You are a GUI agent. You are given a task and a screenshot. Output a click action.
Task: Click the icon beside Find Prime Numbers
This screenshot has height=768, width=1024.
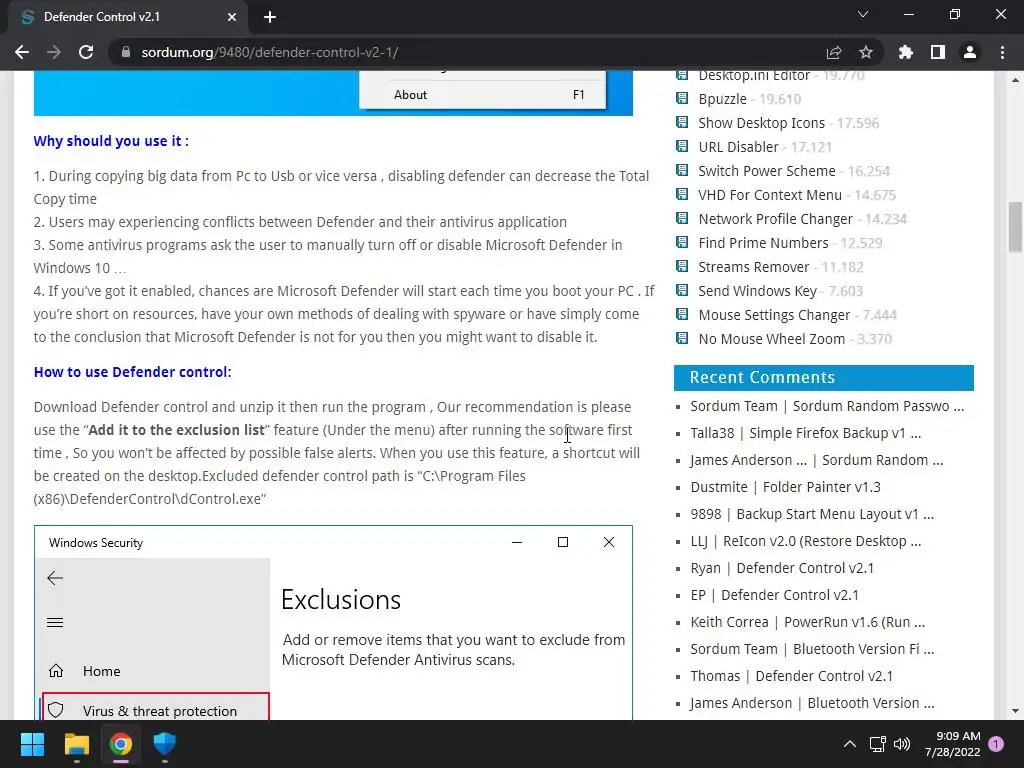682,243
